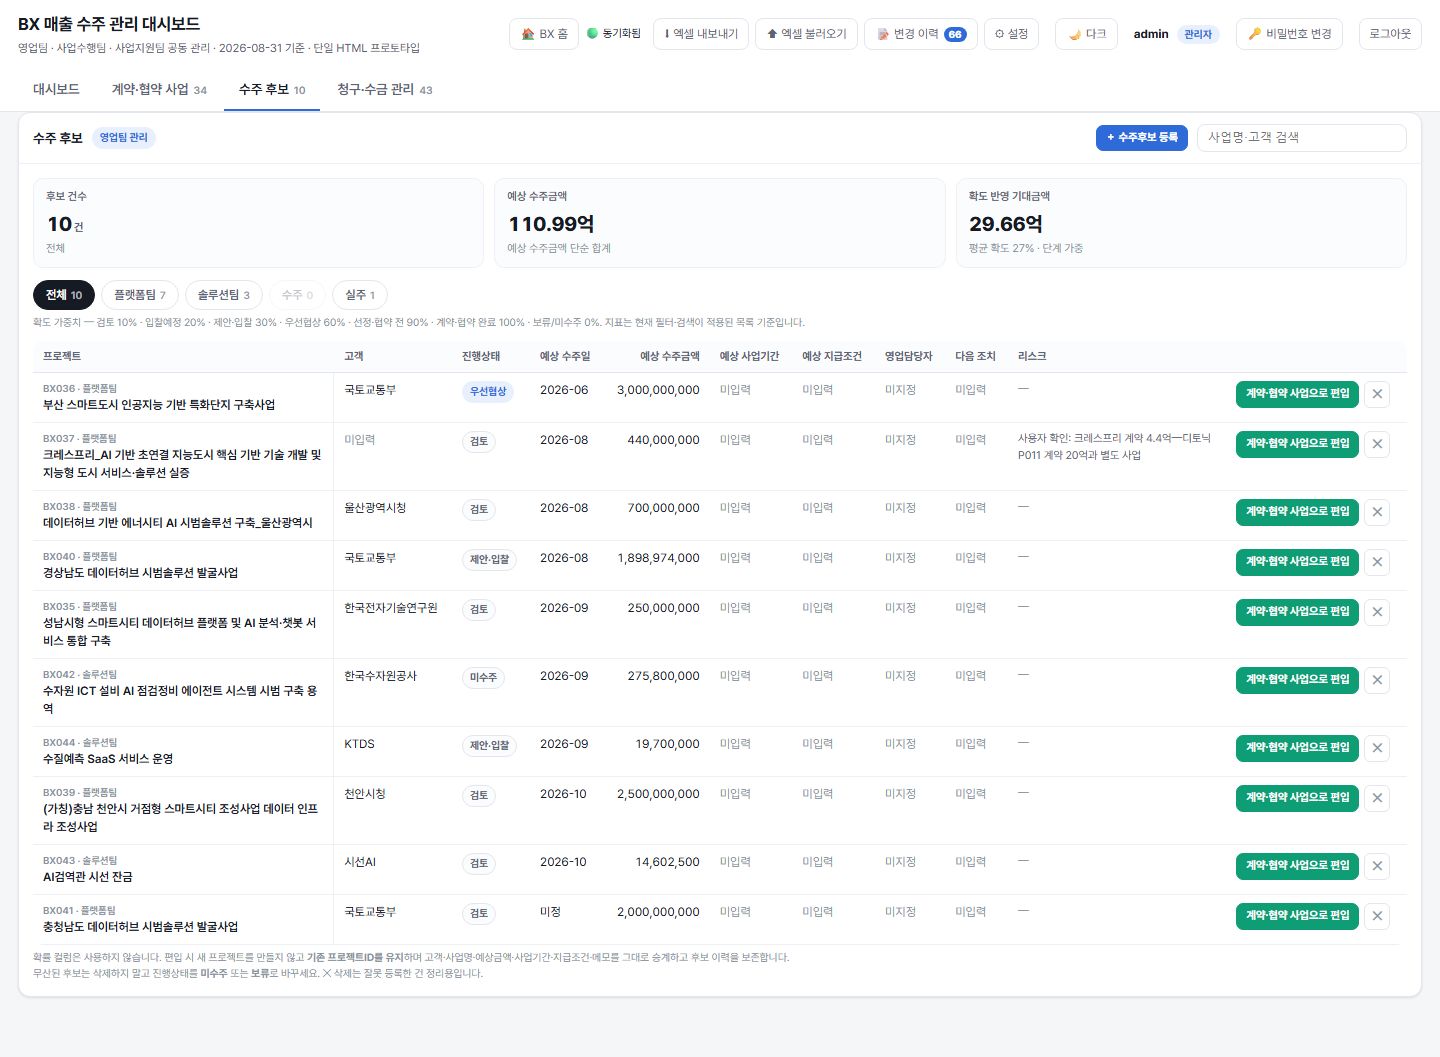Toggle 다크 mode moon button
The width and height of the screenshot is (1440, 1057).
[1086, 34]
